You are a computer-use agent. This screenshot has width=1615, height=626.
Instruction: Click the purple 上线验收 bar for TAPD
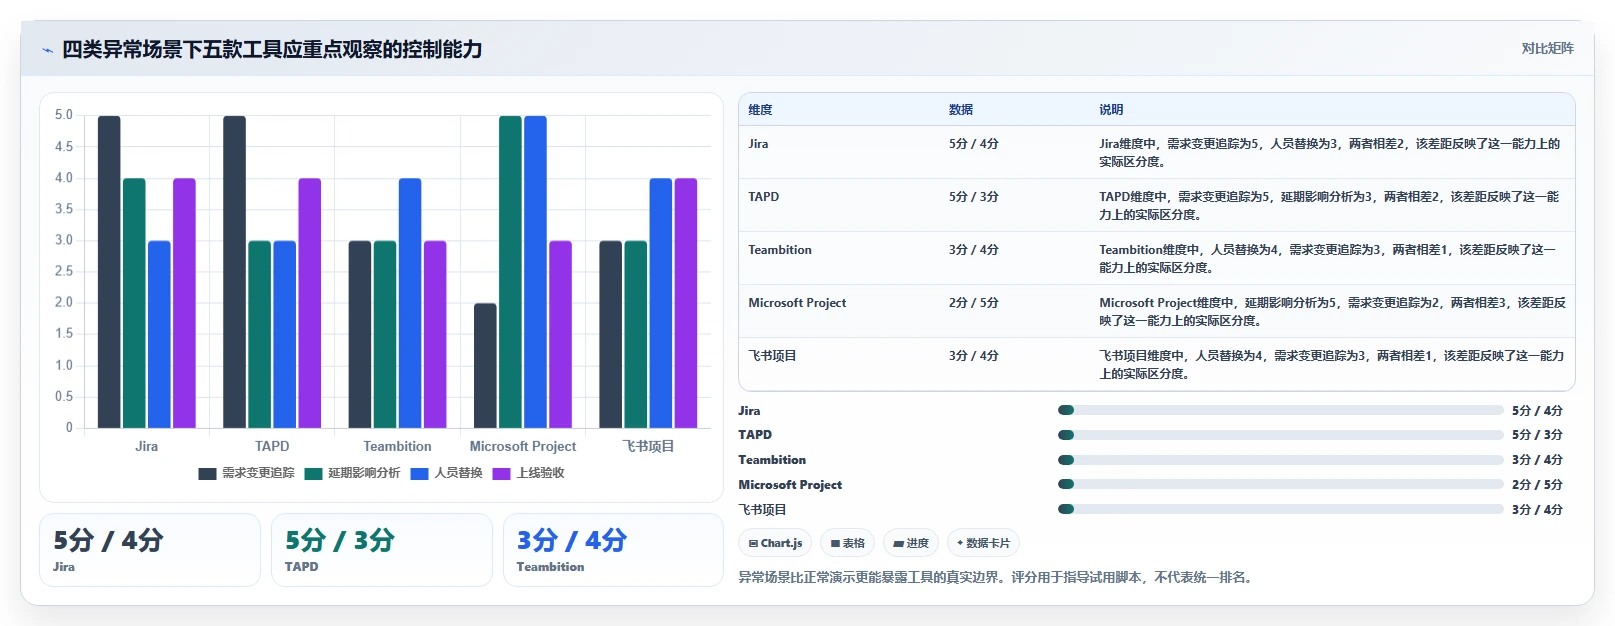point(310,303)
